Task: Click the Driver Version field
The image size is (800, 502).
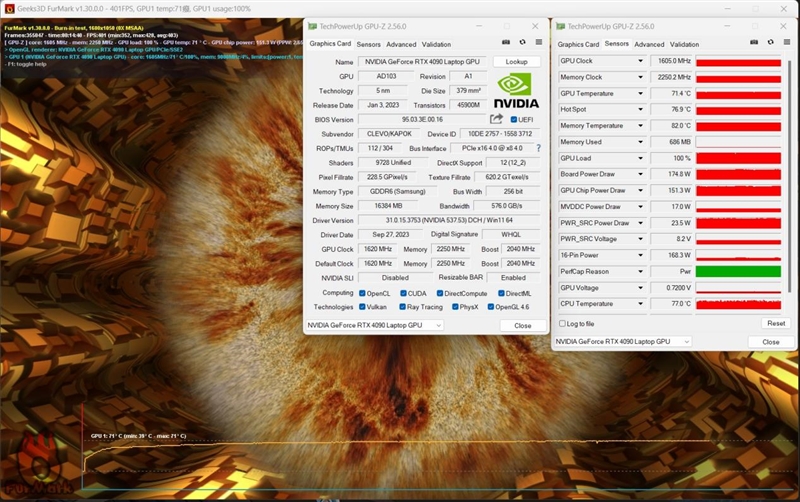Action: pyautogui.click(x=448, y=220)
